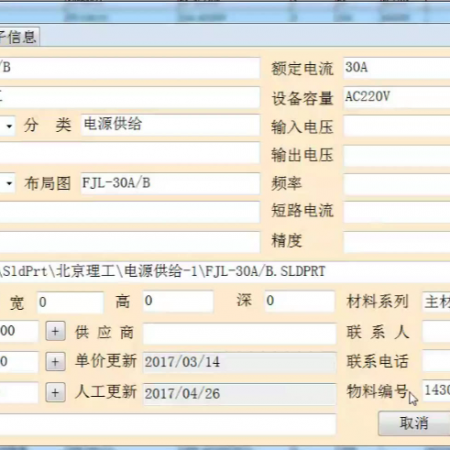Viewport: 450px width, 450px height.
Task: Click the empty field left of 精度
Action: pos(130,242)
